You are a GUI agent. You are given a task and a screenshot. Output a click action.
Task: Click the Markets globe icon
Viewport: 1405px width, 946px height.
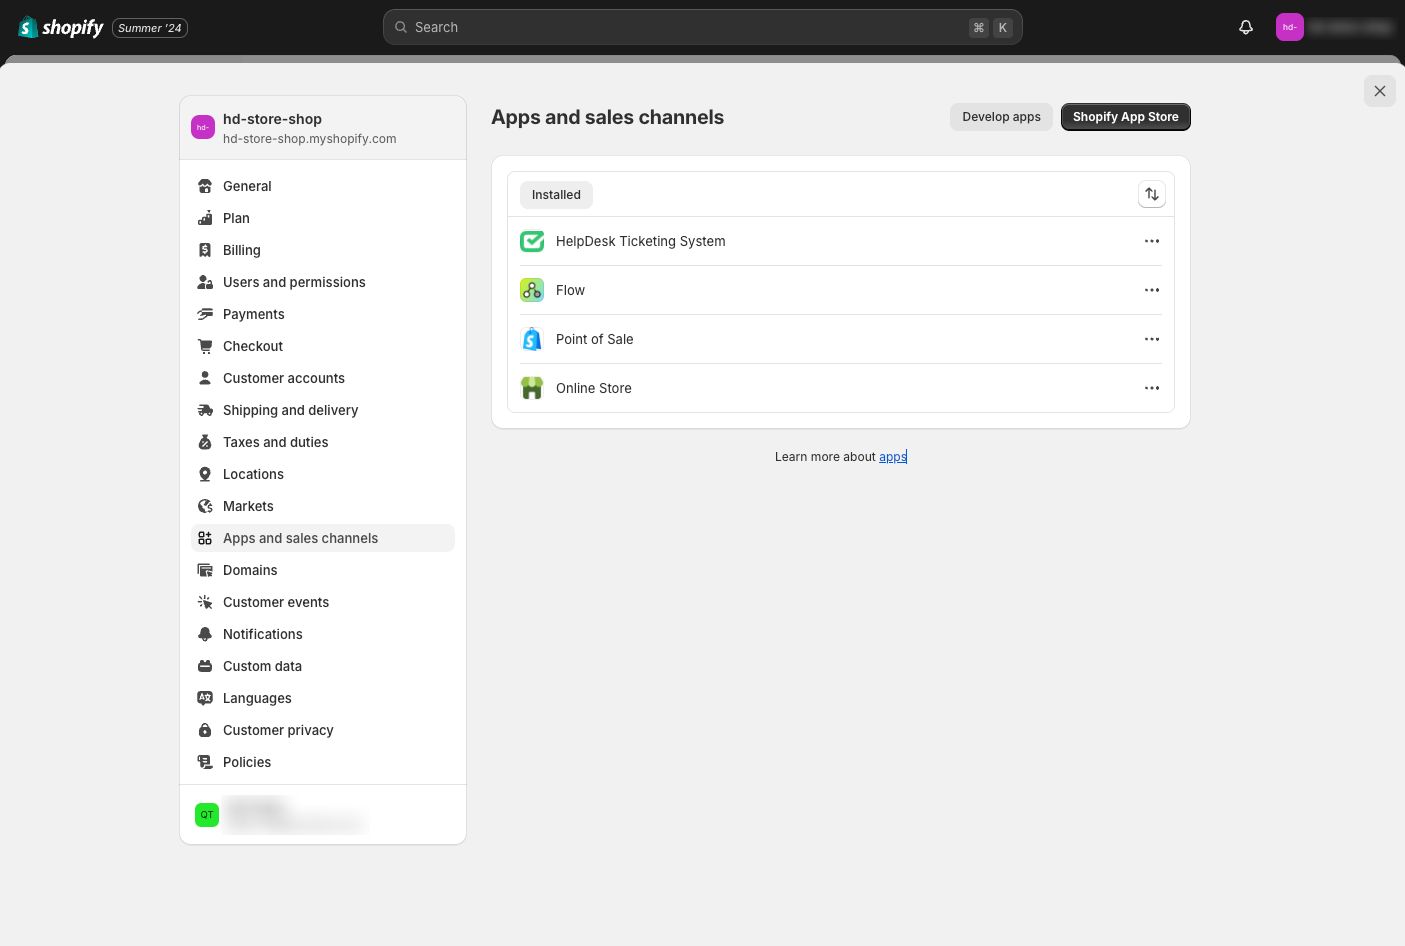pos(205,506)
